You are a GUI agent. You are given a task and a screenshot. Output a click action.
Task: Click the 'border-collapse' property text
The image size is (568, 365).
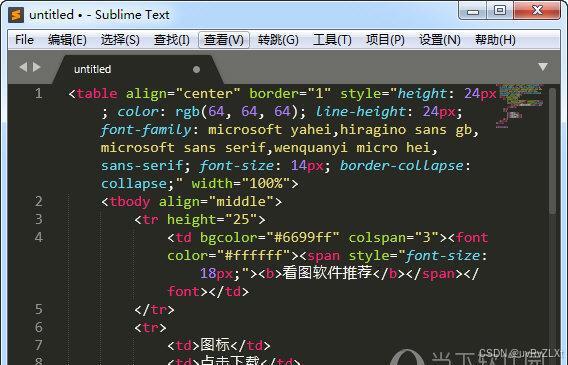(x=401, y=165)
